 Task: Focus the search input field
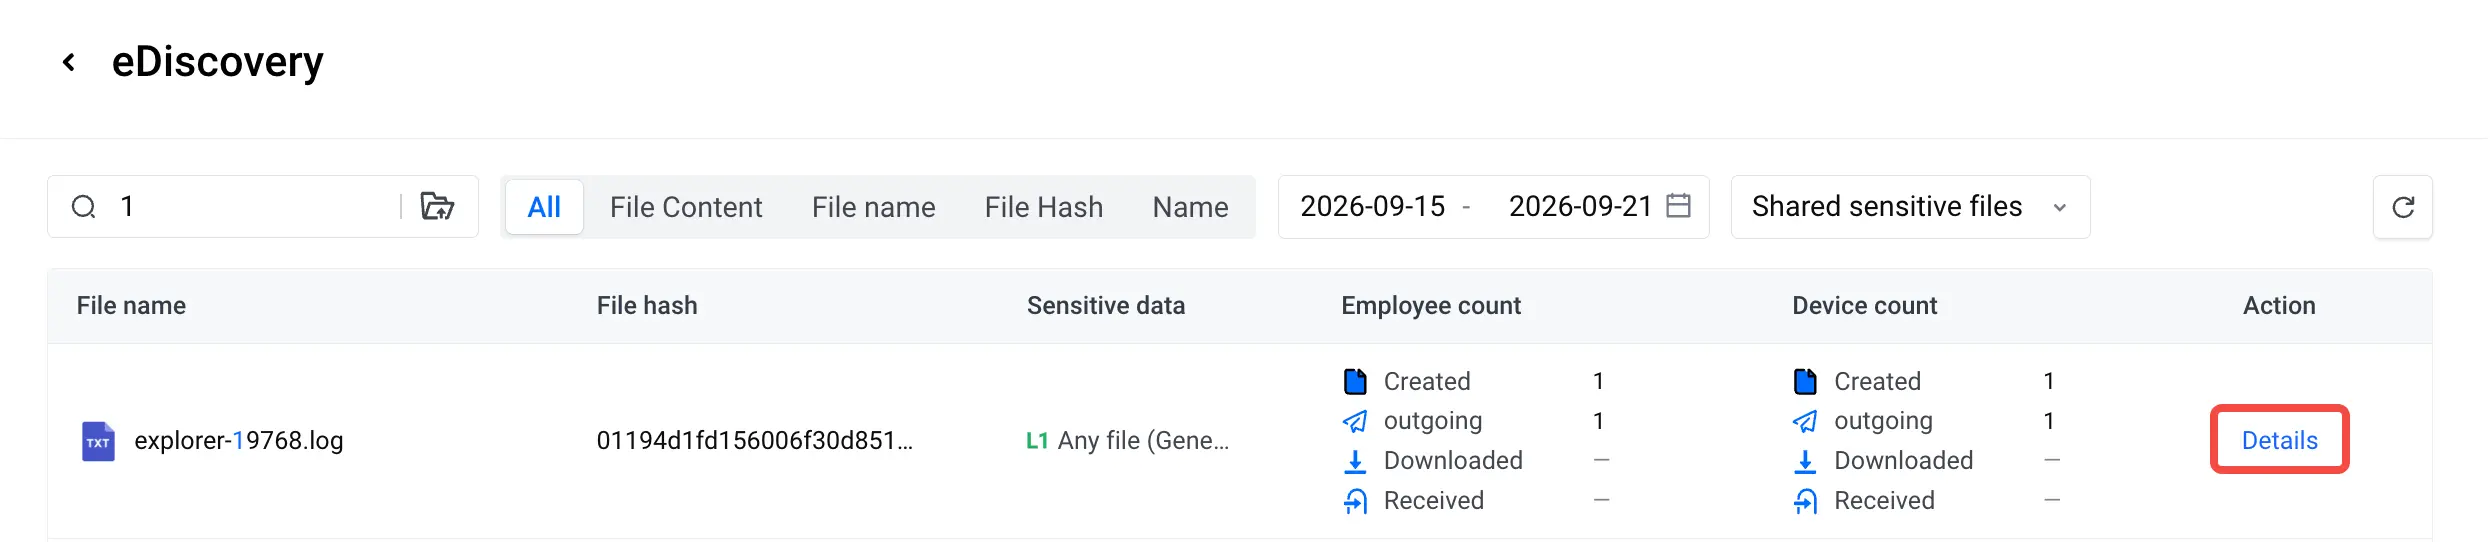click(x=255, y=207)
